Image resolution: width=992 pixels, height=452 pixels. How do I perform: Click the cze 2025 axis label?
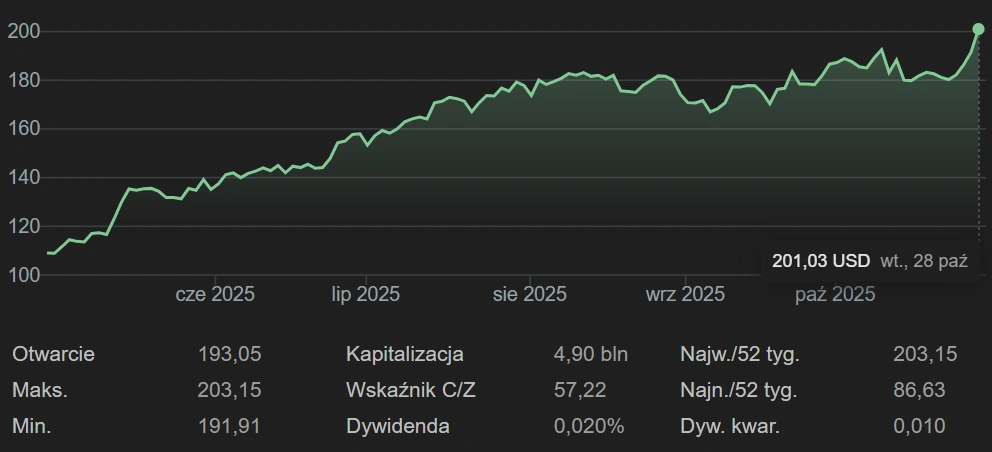(215, 294)
